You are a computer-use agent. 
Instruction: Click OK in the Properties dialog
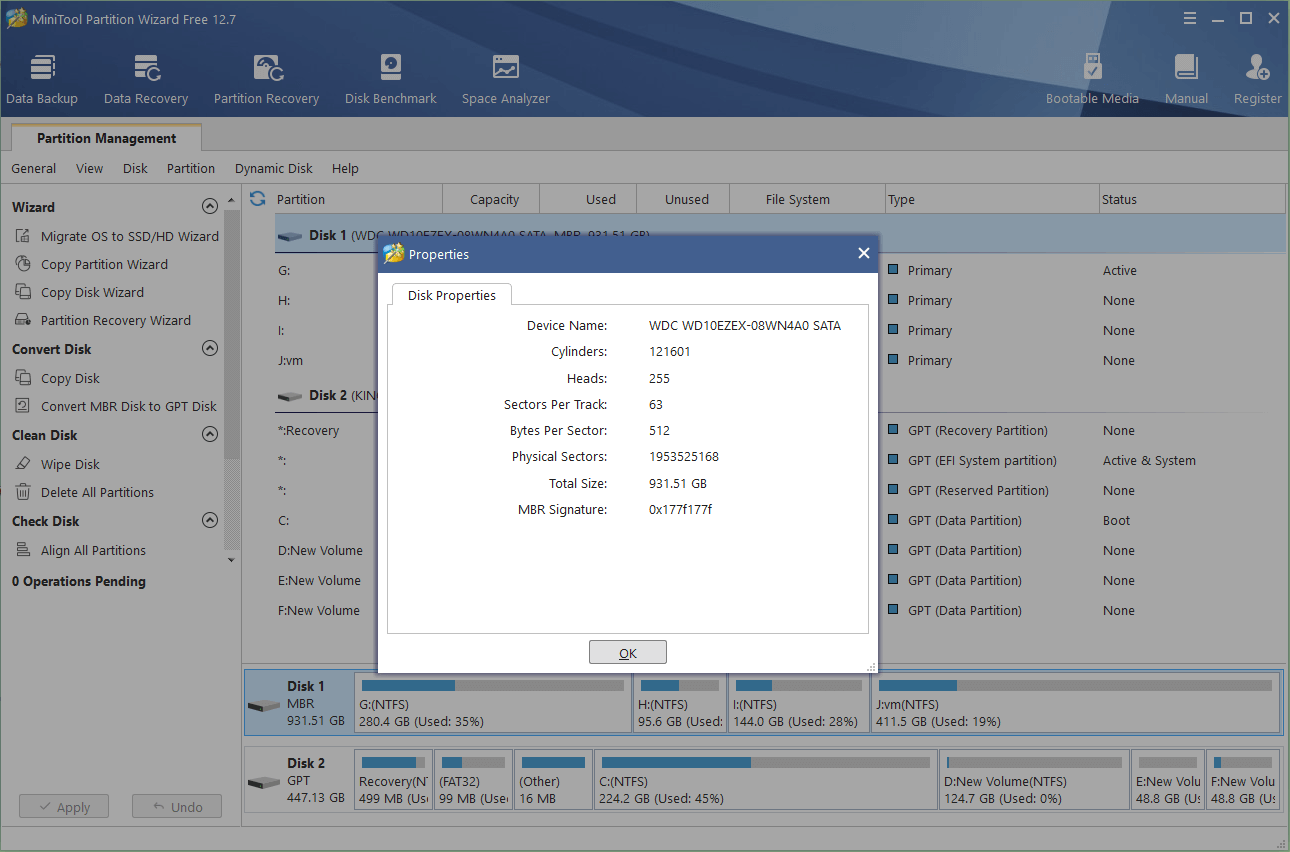628,652
